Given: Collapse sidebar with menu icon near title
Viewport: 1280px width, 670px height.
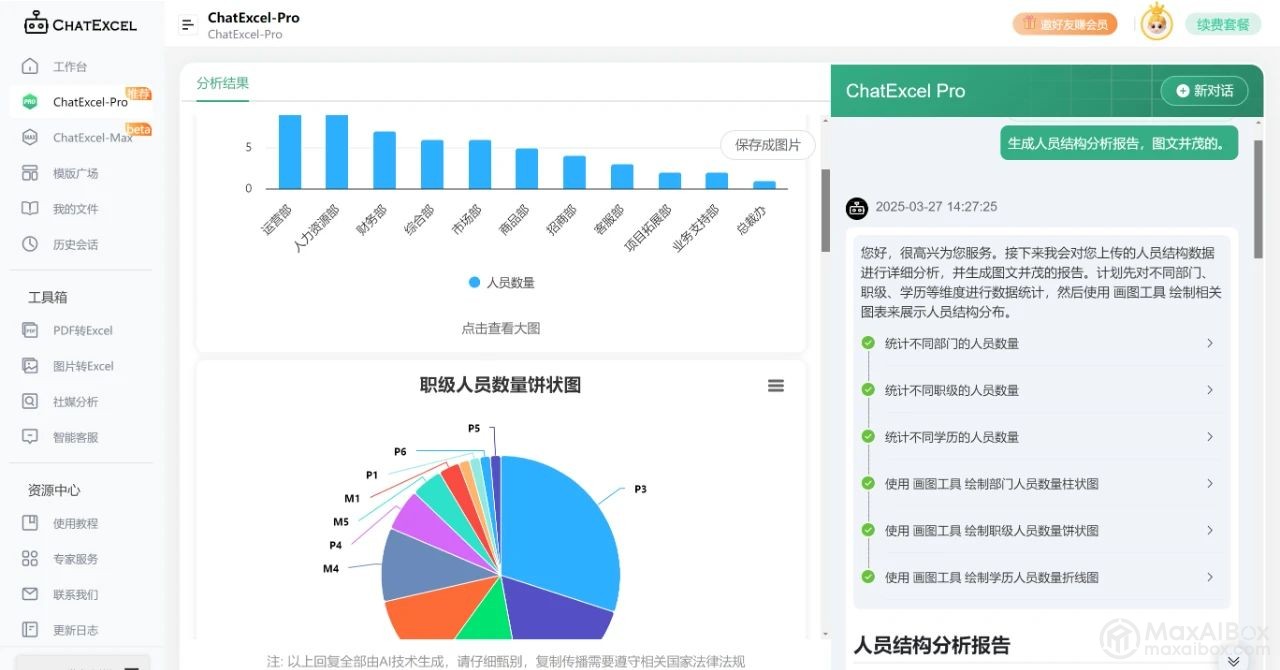Looking at the screenshot, I should pos(187,25).
